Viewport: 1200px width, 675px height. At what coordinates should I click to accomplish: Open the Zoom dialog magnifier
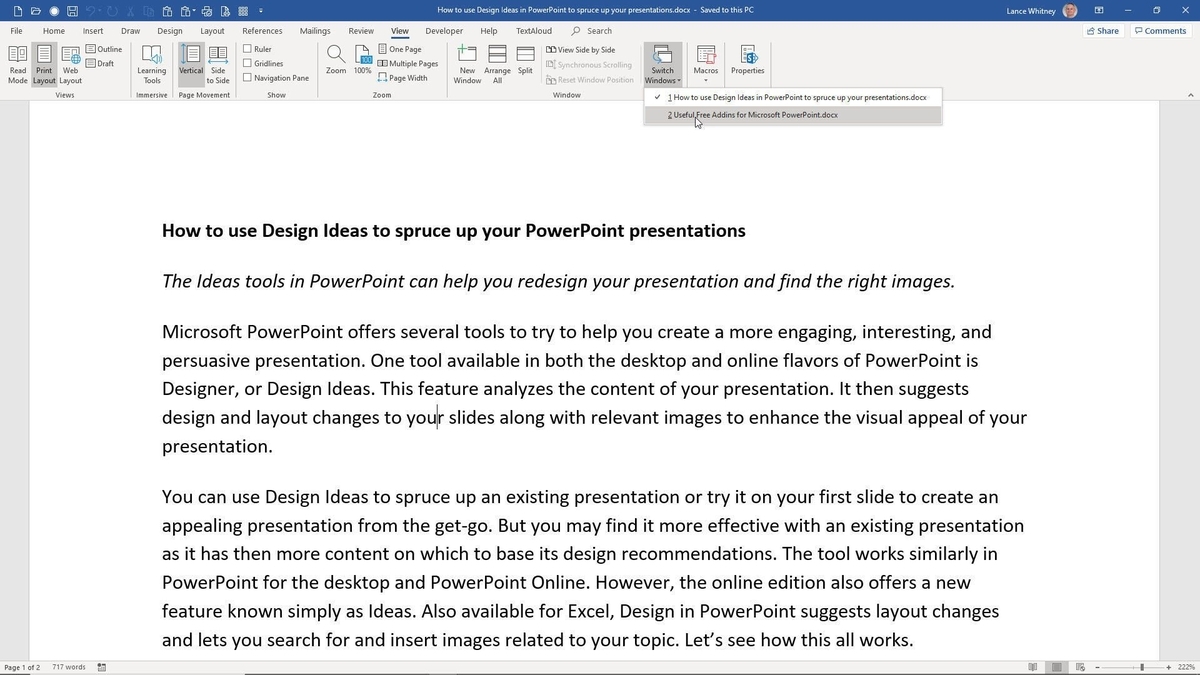(336, 60)
